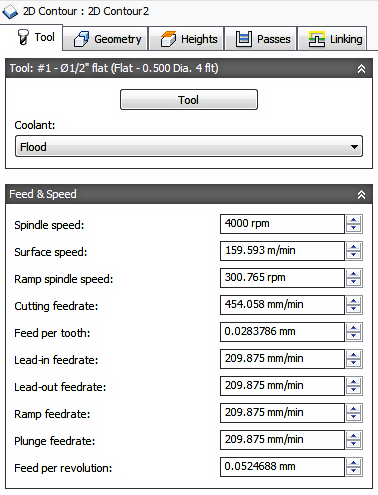This screenshot has width=378, height=495.
Task: Increase Feed per tooth with stepper
Action: click(x=354, y=328)
